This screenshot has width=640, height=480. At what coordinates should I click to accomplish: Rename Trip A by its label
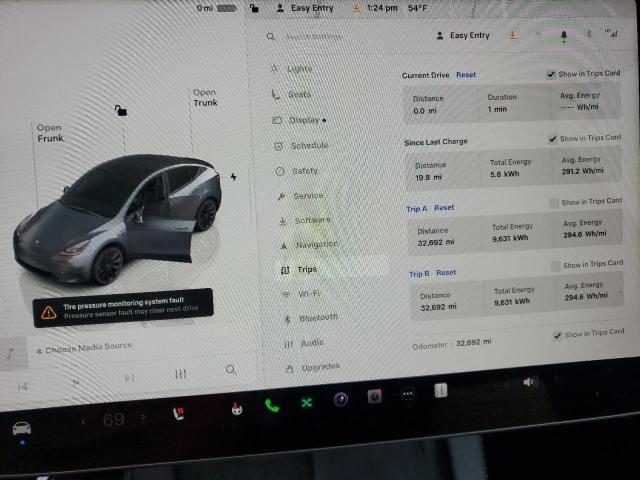coord(416,209)
